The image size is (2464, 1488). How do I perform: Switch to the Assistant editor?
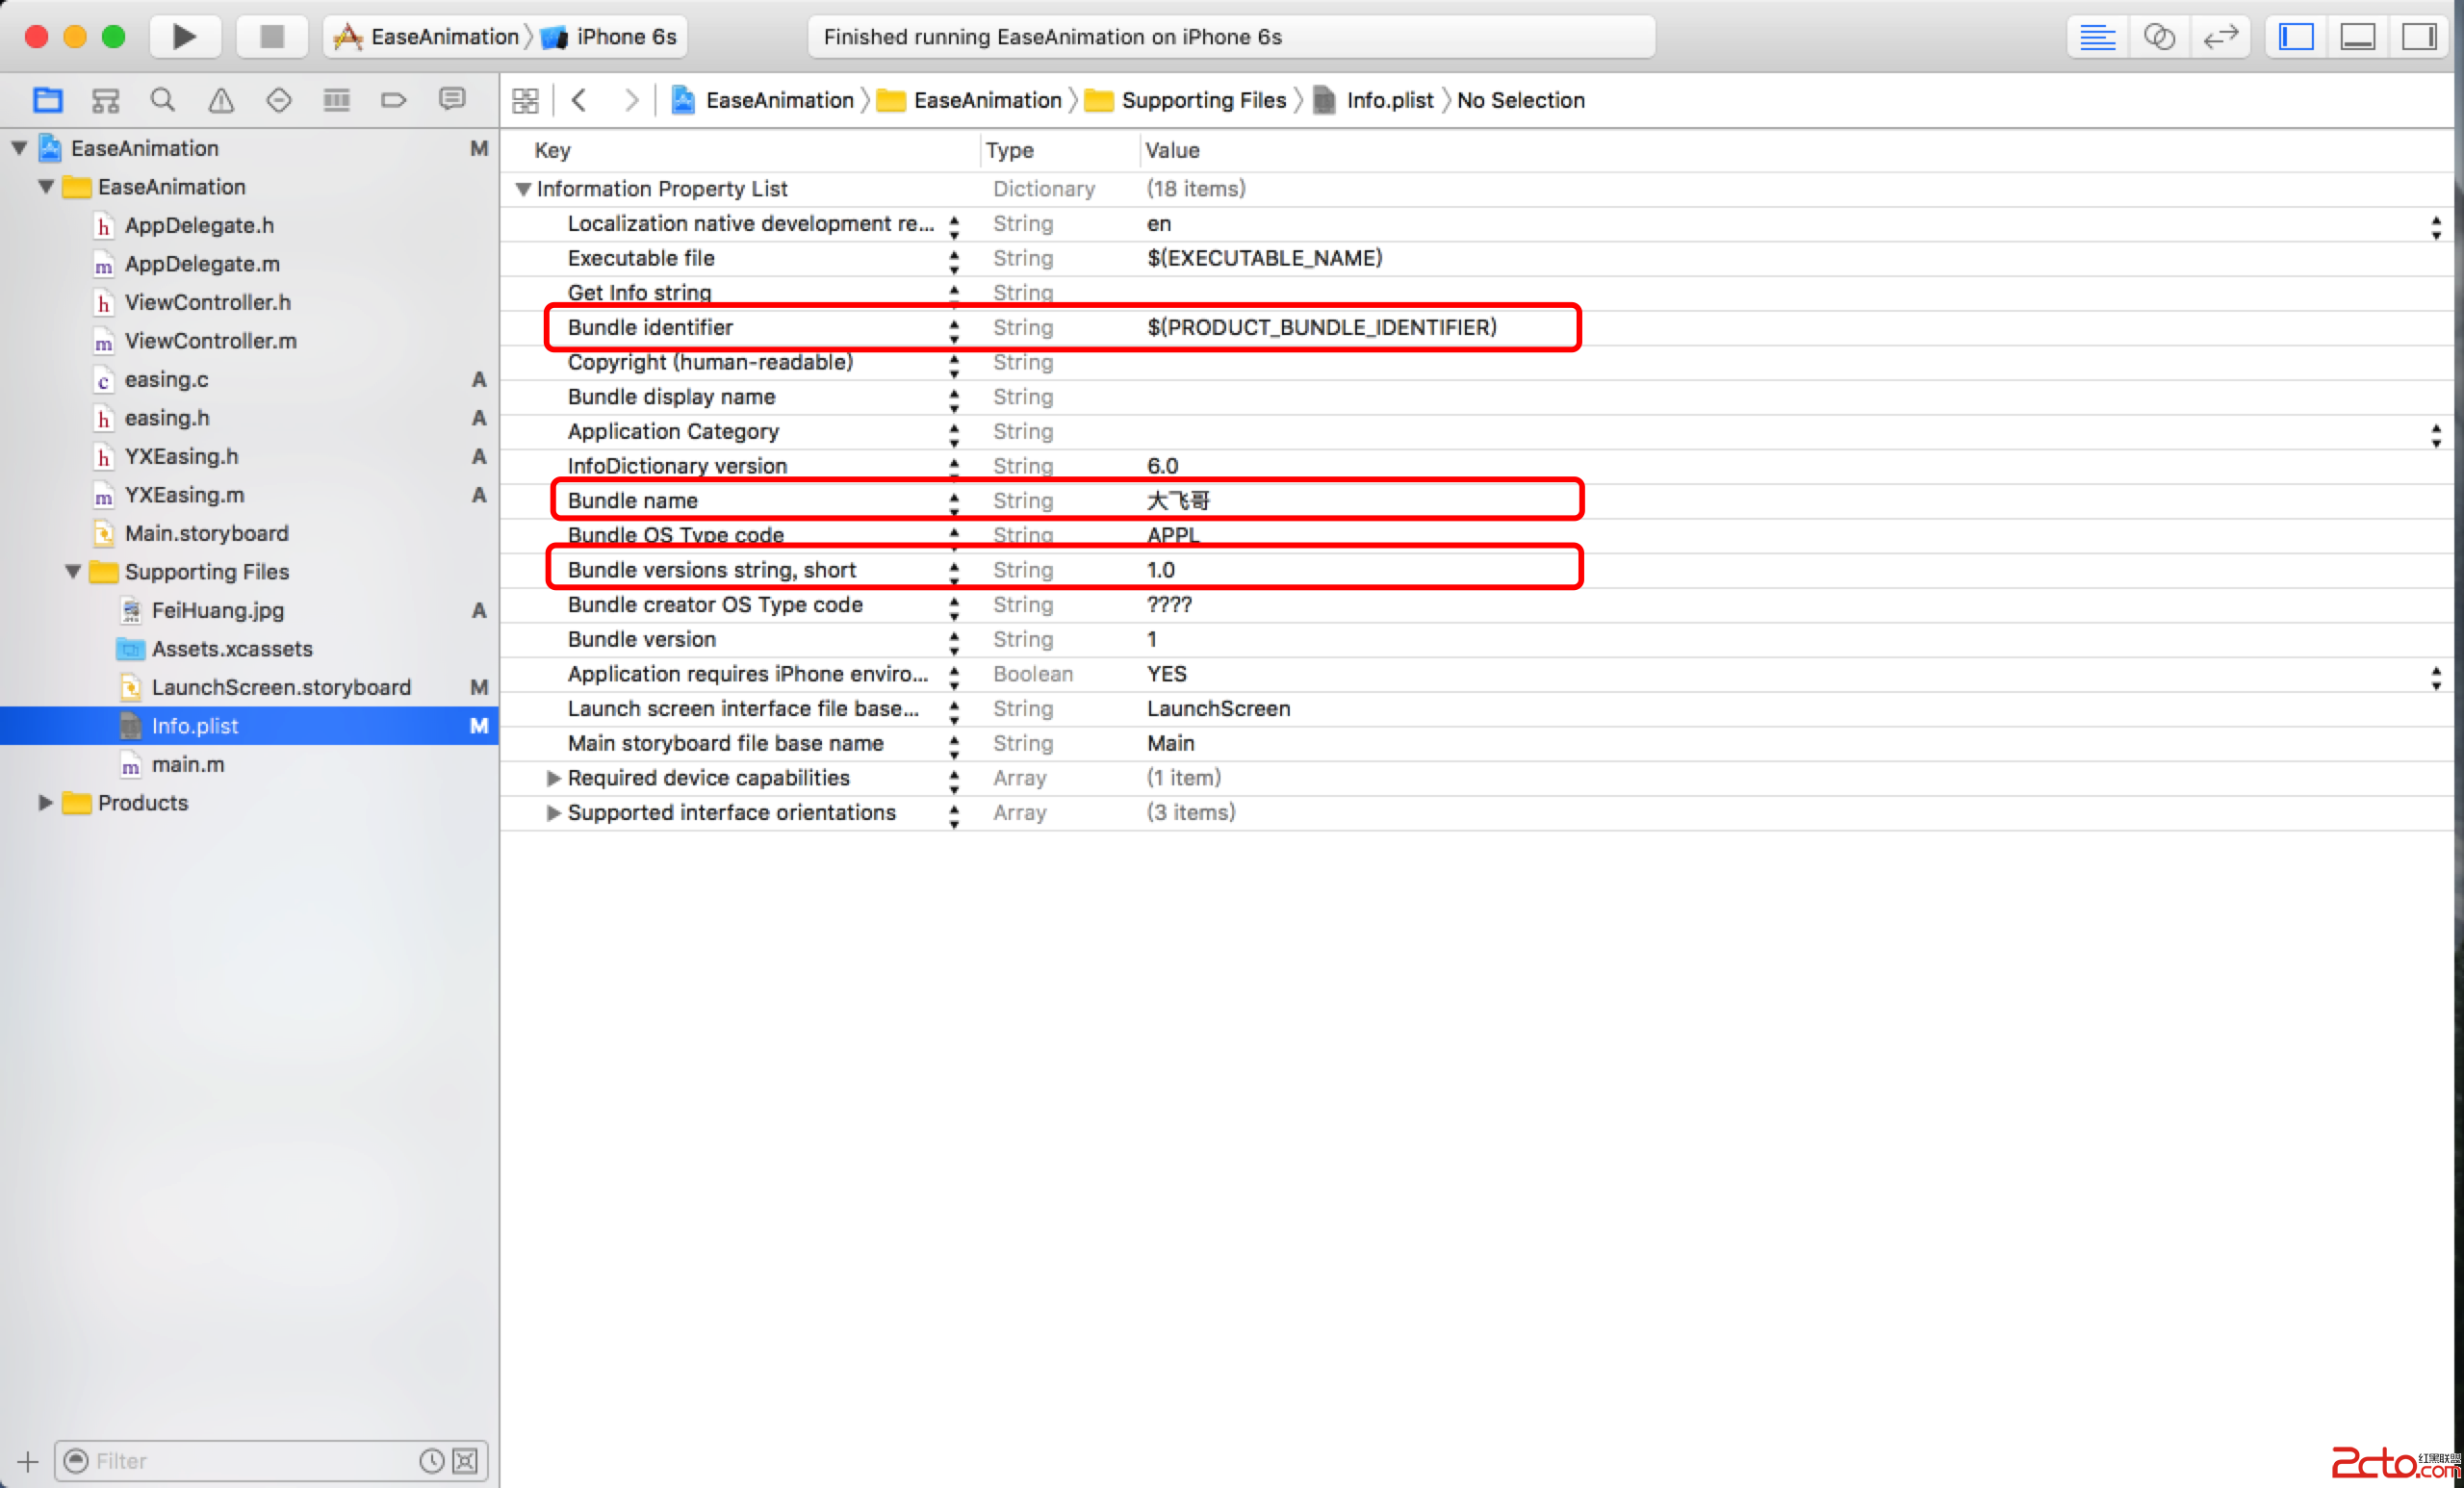point(2158,37)
